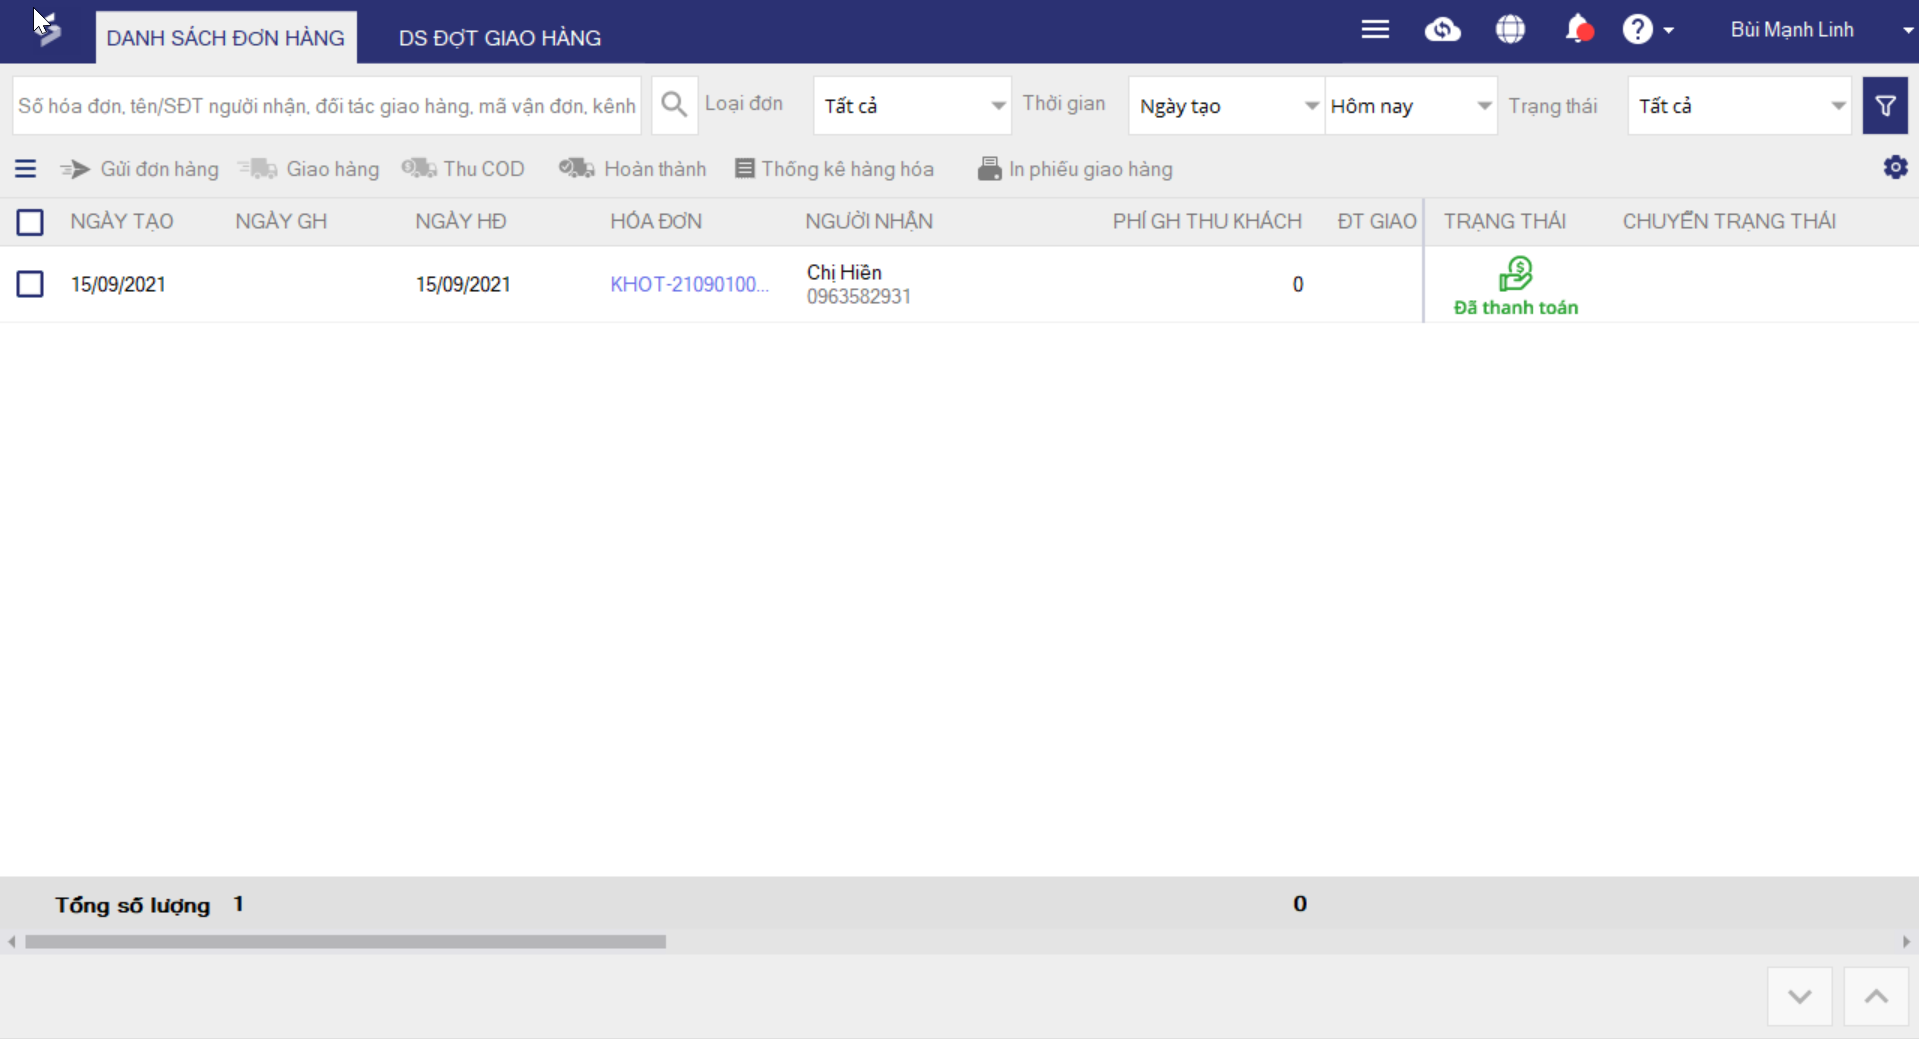Open the notifications bell
1919x1039 pixels.
click(1578, 29)
